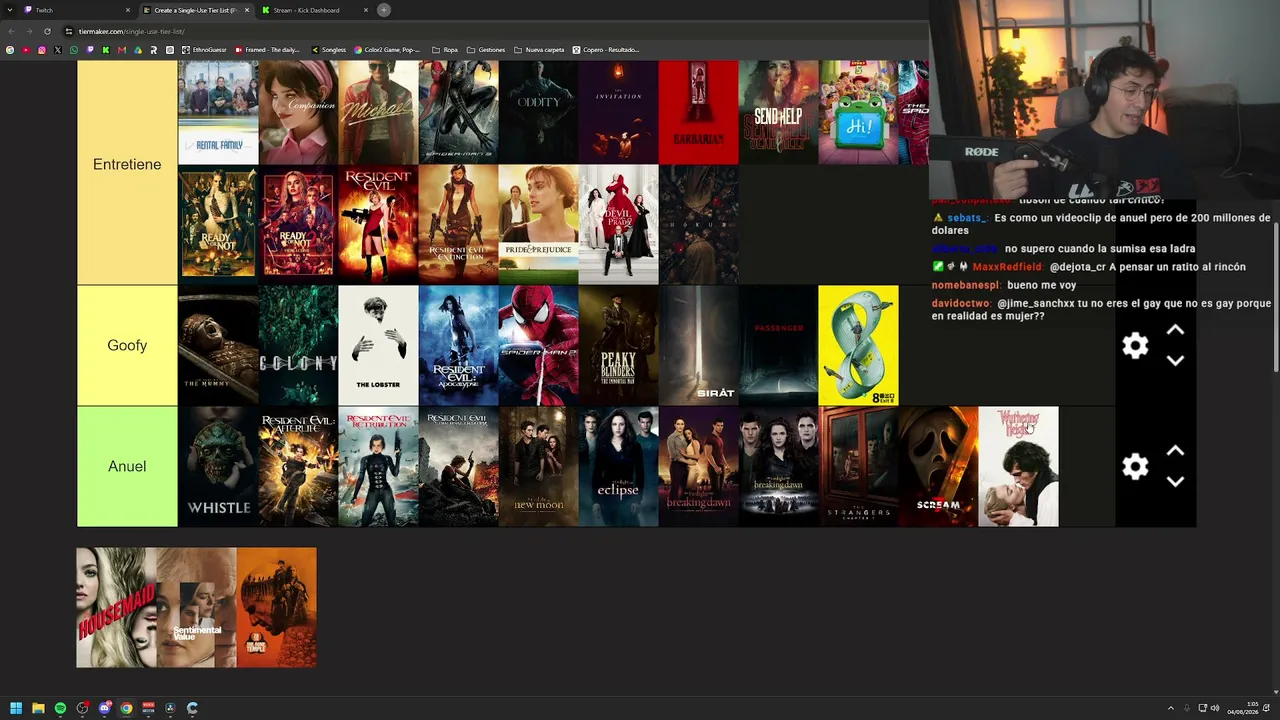Screen dimensions: 1280x720
Task: Select the Companion poster
Action: click(x=298, y=112)
